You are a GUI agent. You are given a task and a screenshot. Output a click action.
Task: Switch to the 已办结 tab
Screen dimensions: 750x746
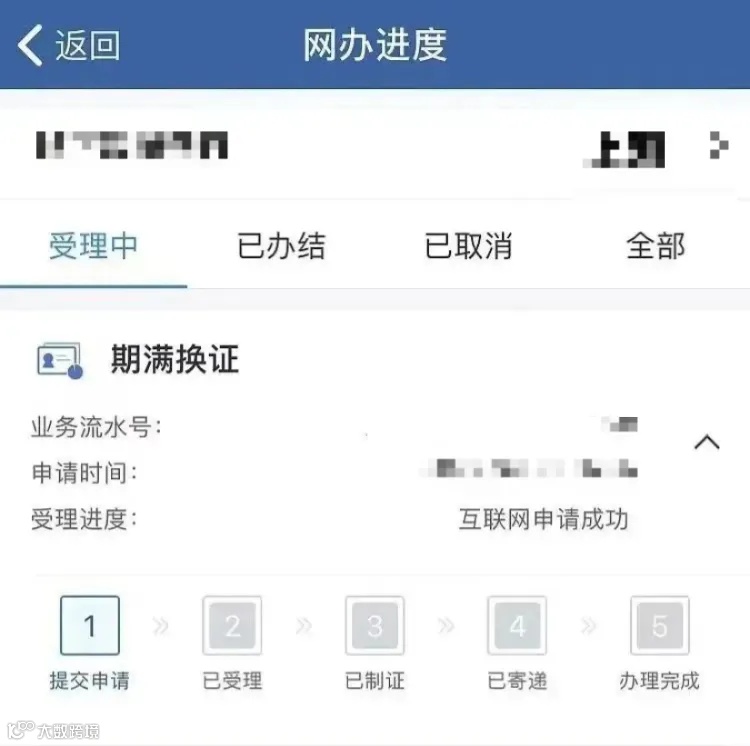(281, 246)
